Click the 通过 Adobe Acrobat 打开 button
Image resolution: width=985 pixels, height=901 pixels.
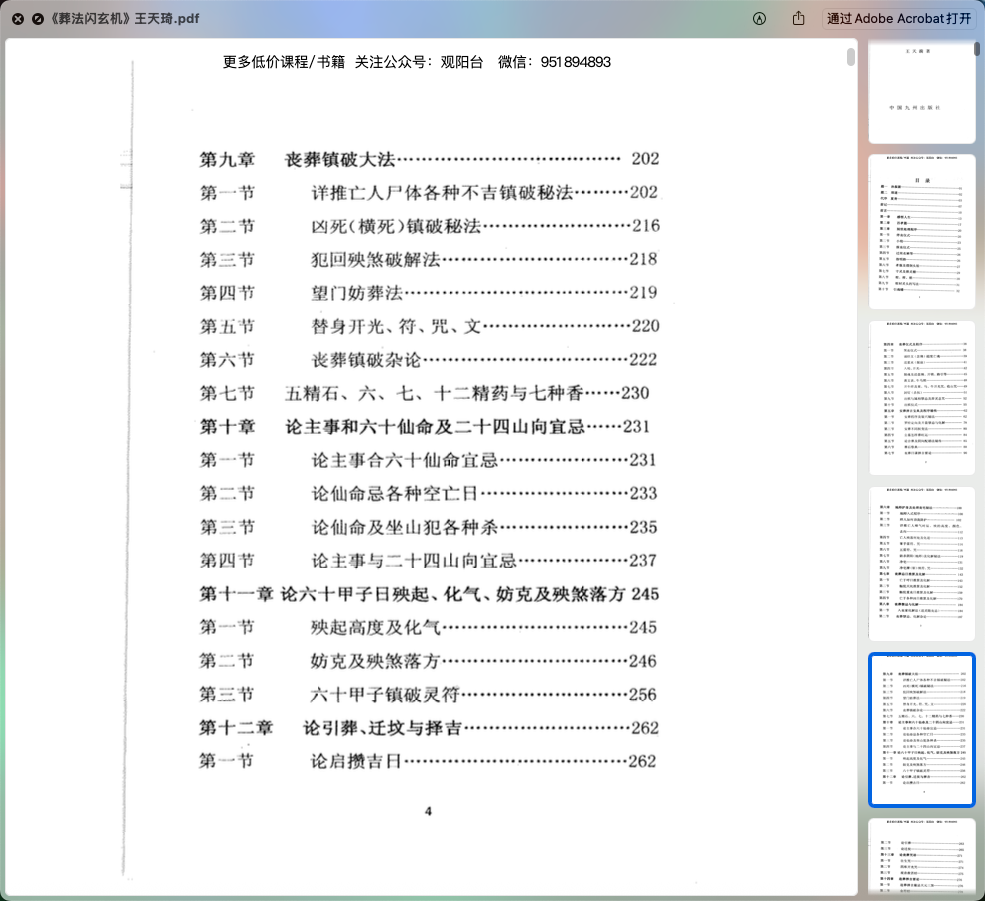pos(899,19)
